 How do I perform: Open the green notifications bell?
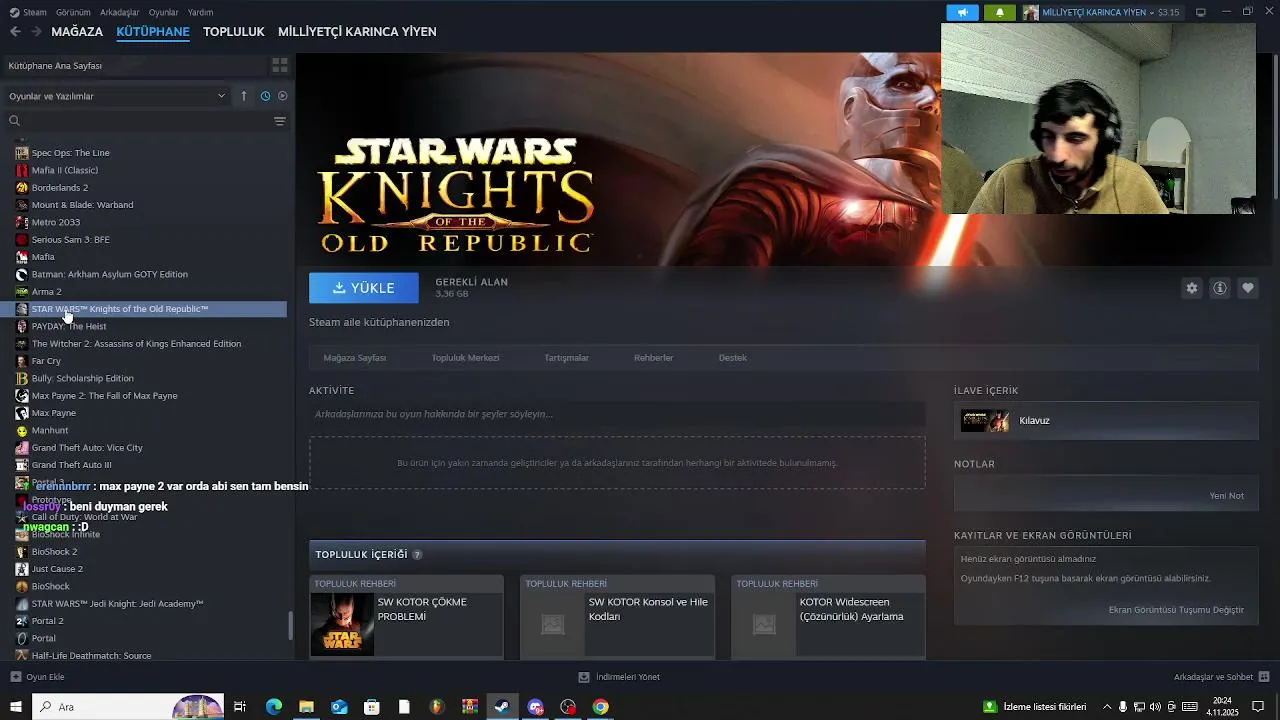999,13
